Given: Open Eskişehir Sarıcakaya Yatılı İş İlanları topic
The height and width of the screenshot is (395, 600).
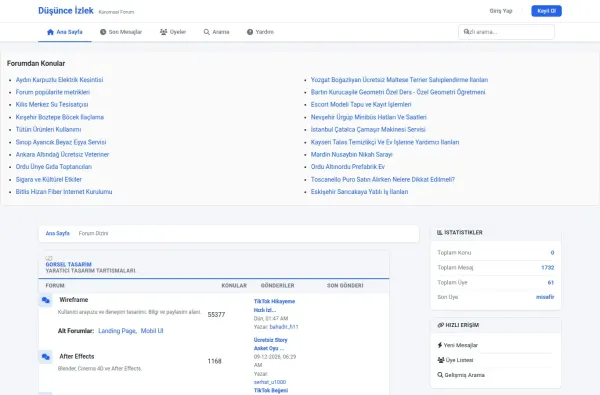Looking at the screenshot, I should click(359, 191).
